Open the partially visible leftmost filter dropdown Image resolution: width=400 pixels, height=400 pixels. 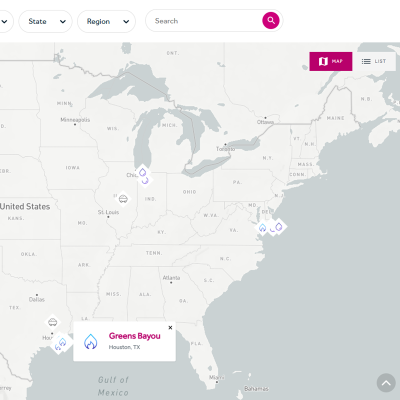coord(5,21)
